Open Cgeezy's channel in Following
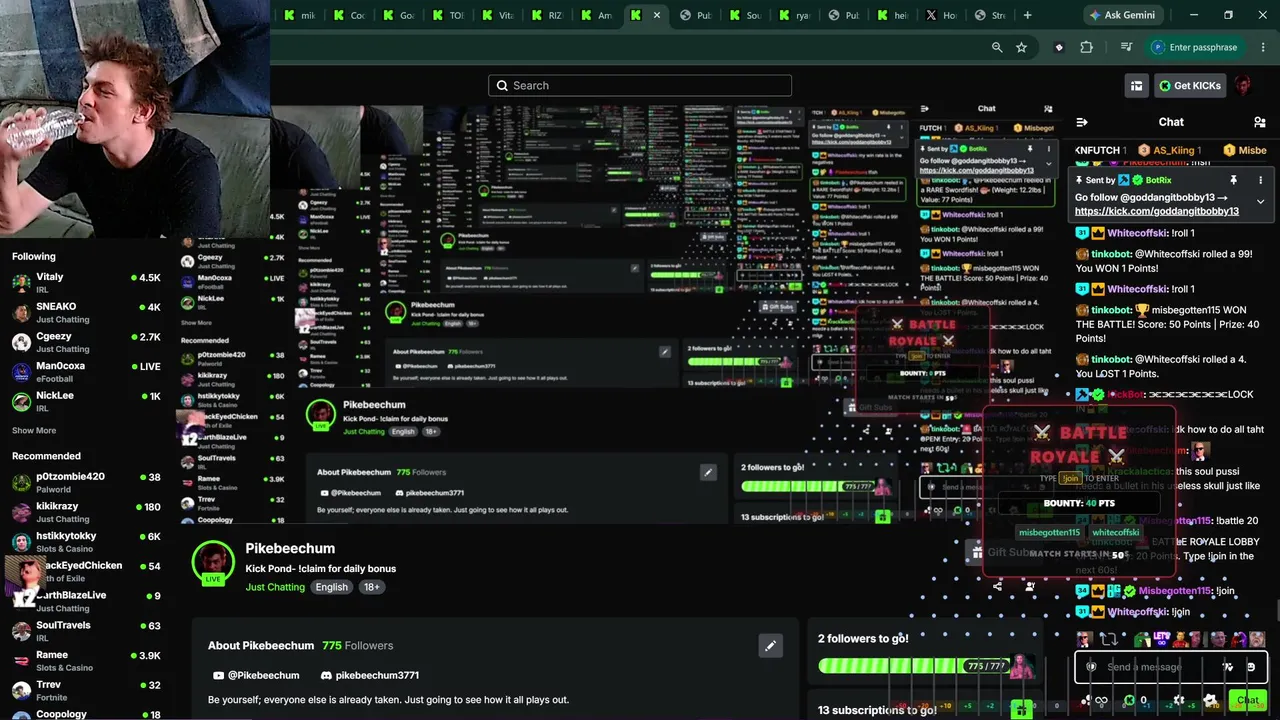The image size is (1280, 720). [85, 342]
